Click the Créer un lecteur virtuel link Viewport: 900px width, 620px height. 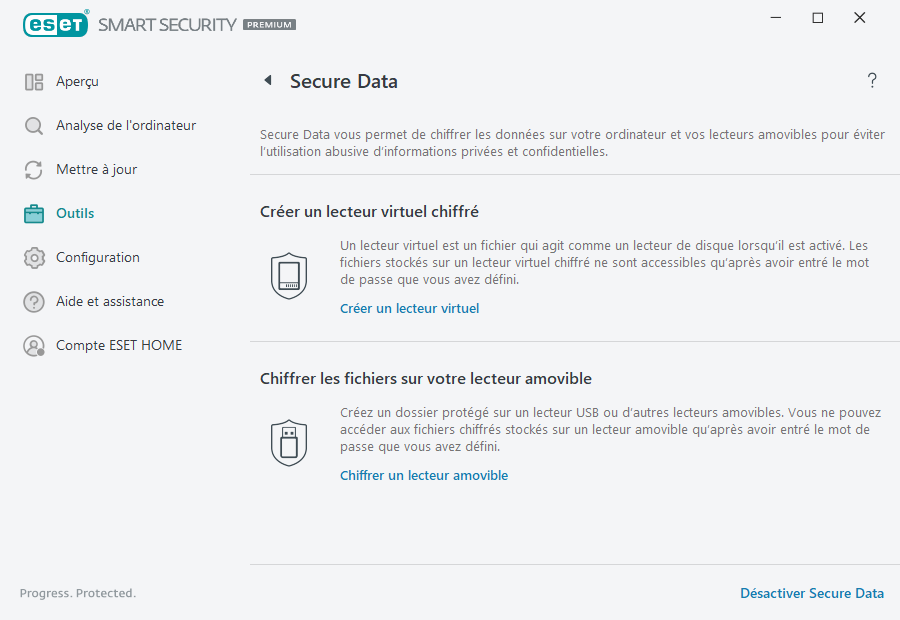coord(409,308)
